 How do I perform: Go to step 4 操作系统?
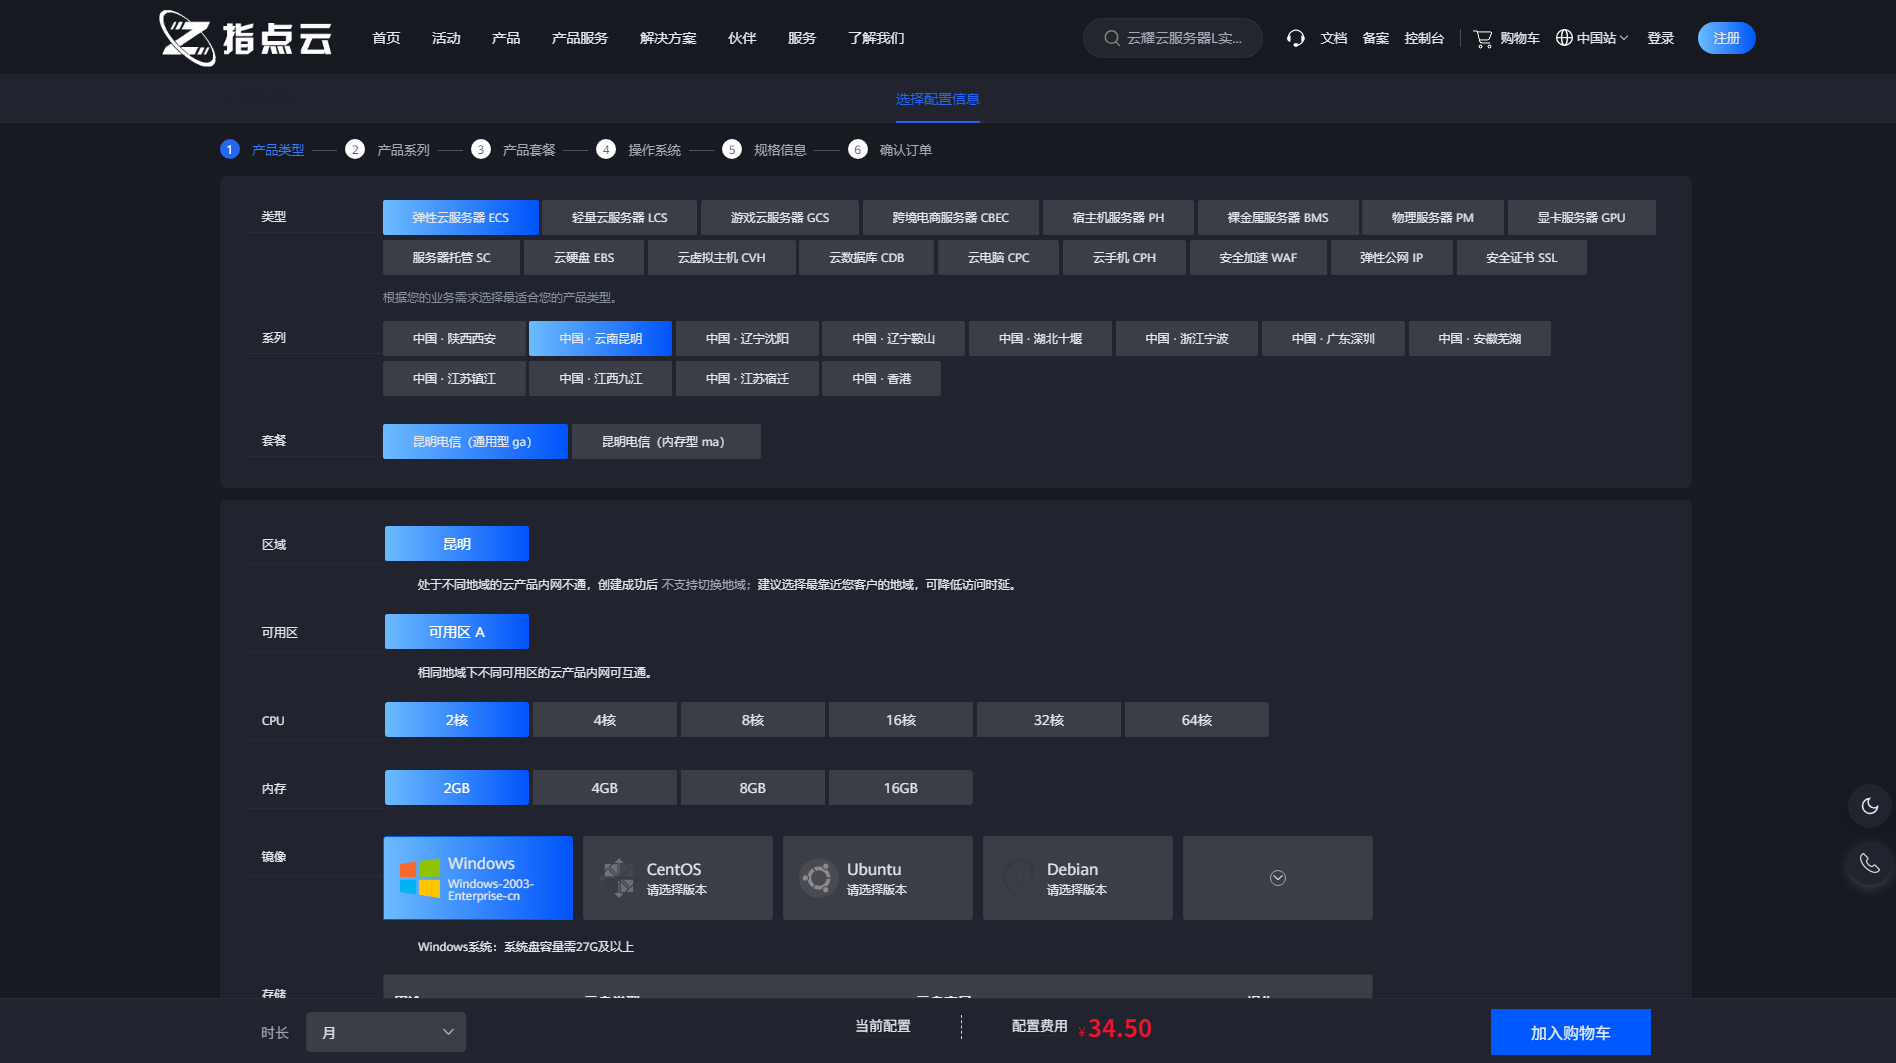tap(639, 150)
